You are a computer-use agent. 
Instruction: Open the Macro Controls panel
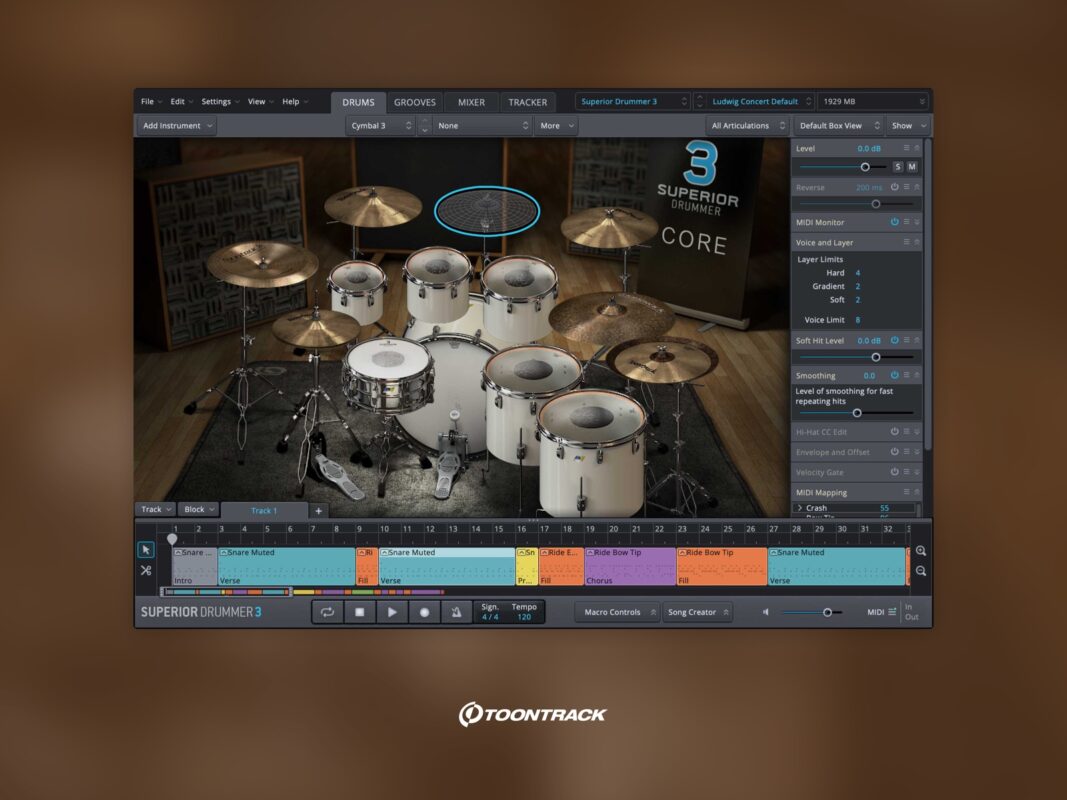click(619, 612)
